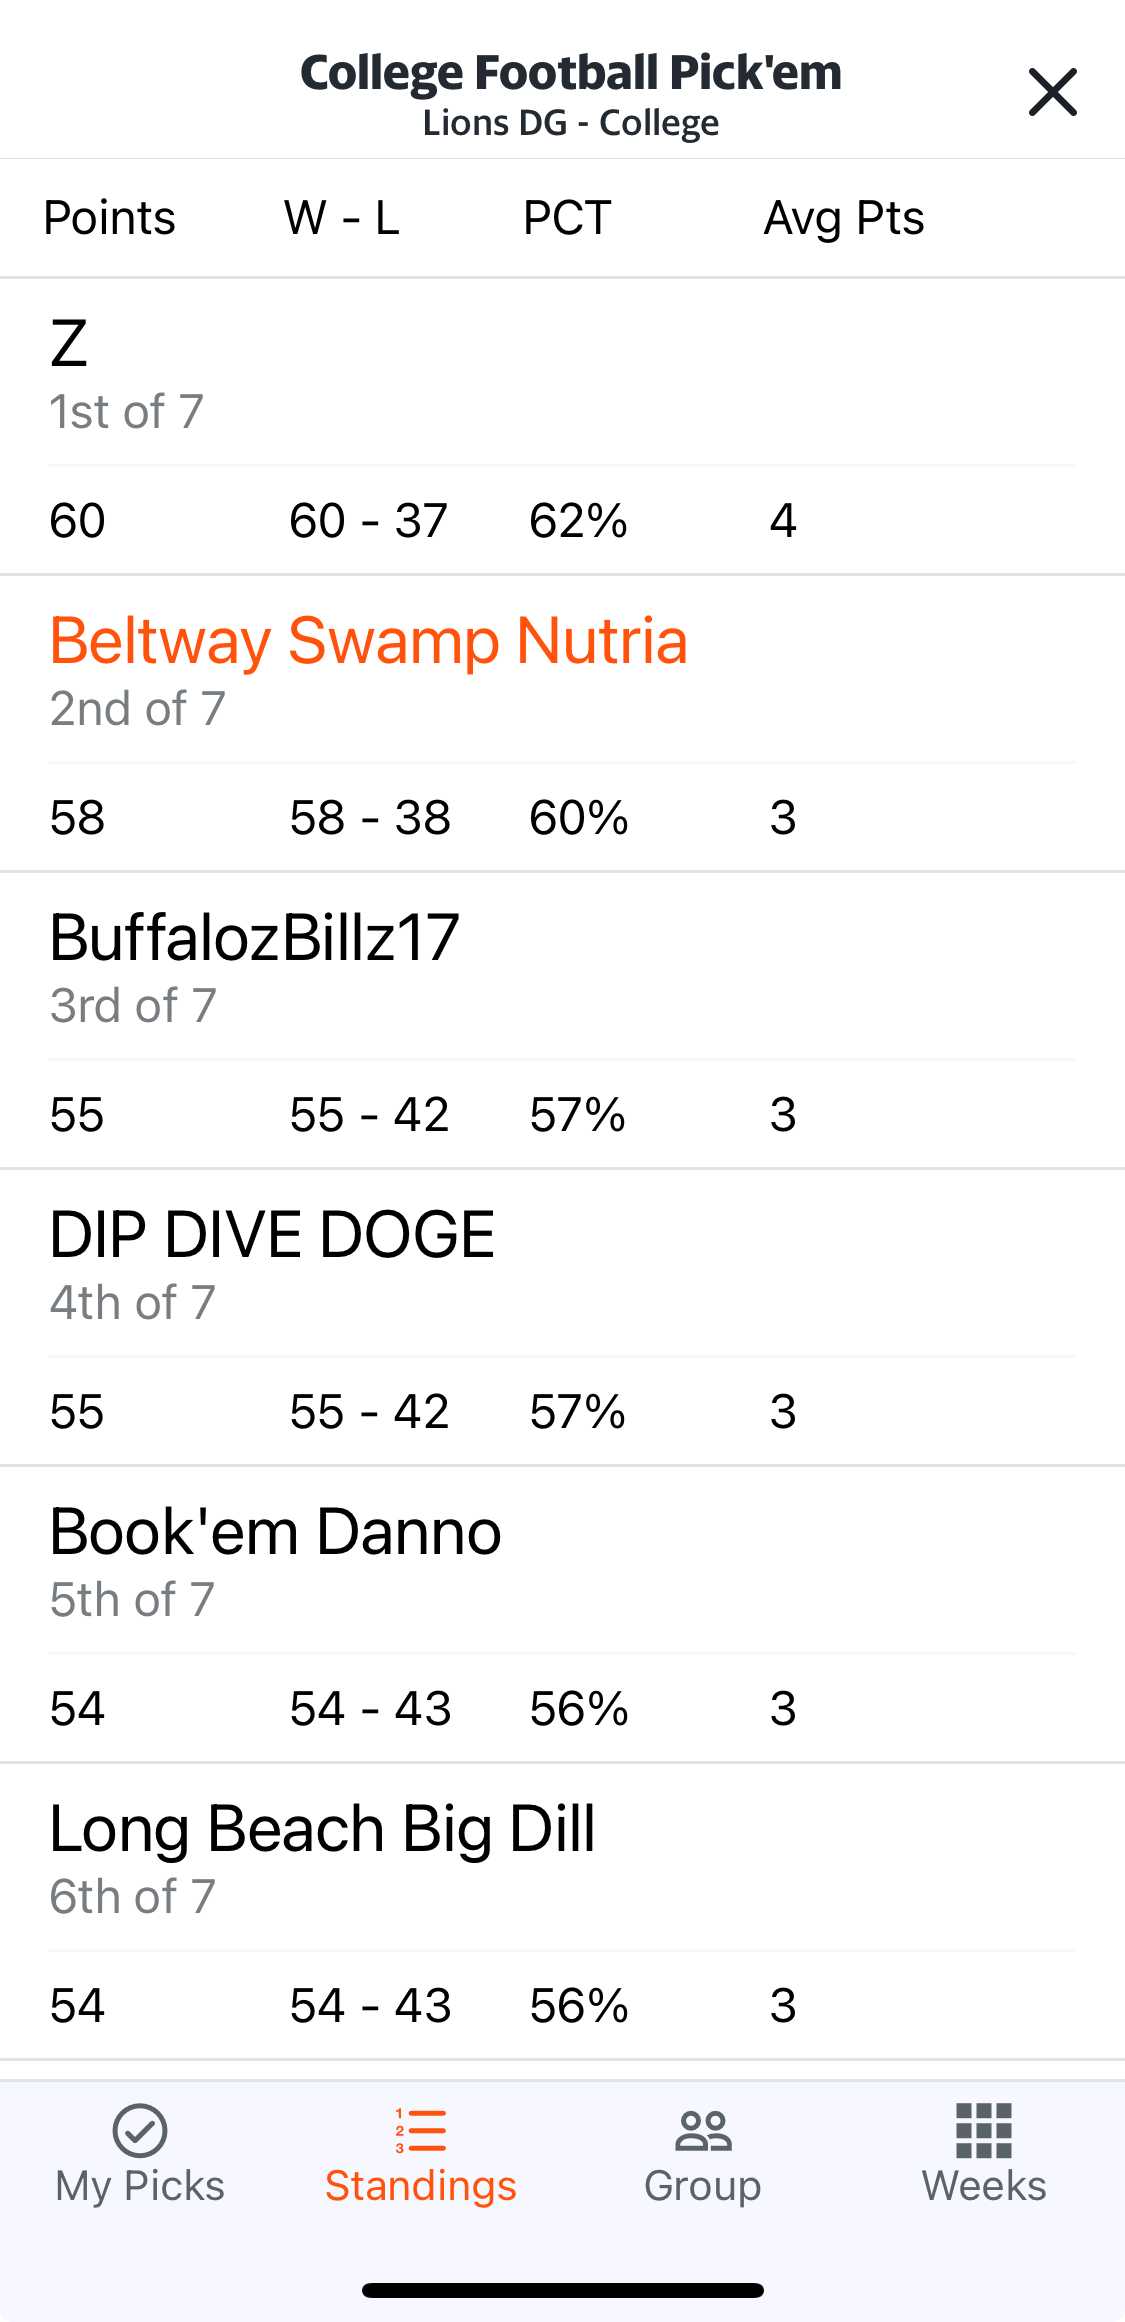This screenshot has width=1125, height=2322.
Task: Sort standings by Points column
Action: (110, 218)
